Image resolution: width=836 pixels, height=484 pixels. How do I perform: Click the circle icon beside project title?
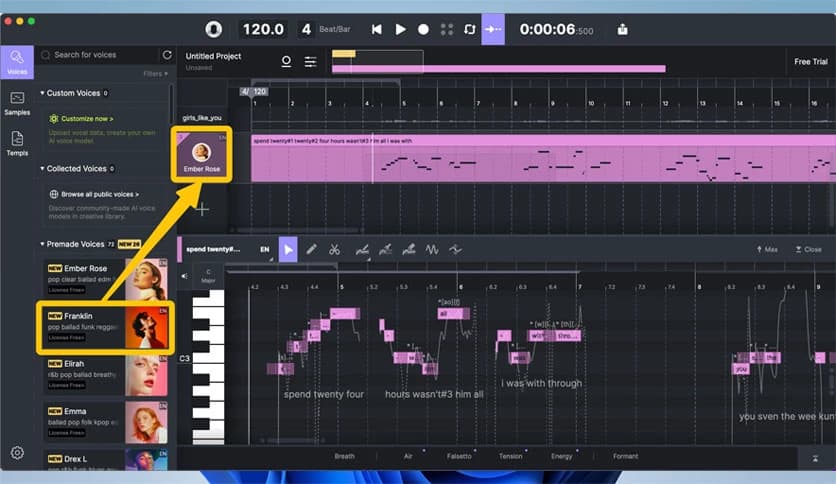coord(286,62)
